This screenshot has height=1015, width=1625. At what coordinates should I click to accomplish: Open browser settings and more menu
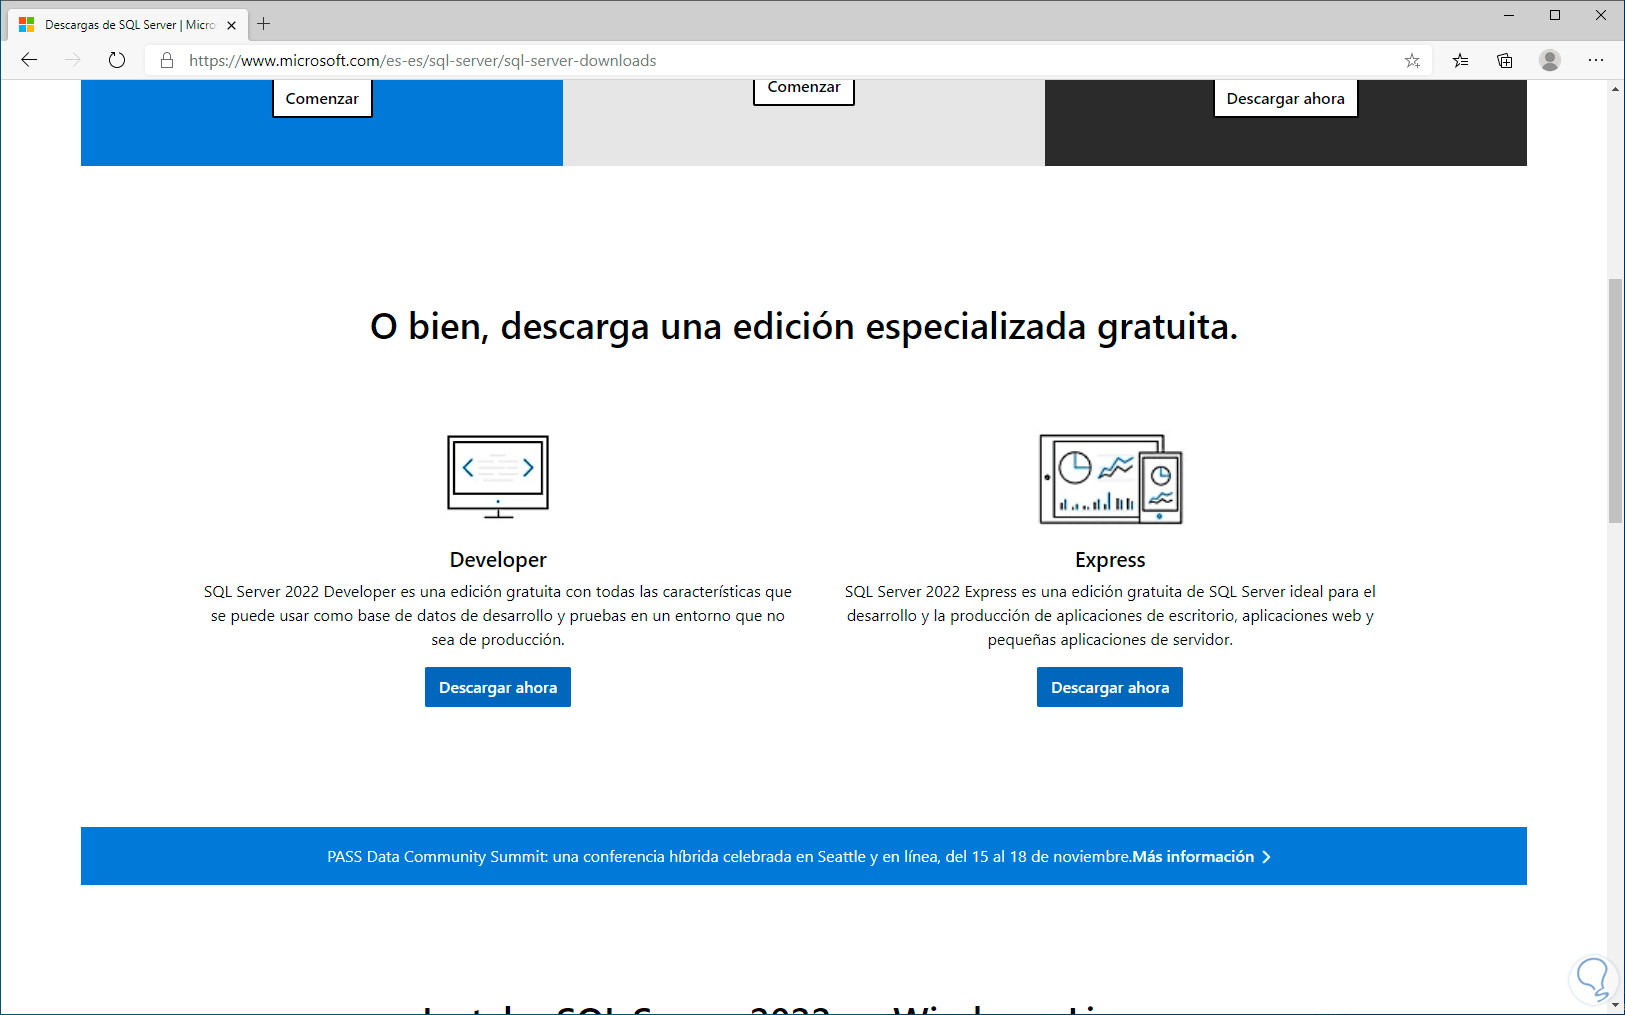pyautogui.click(x=1596, y=60)
